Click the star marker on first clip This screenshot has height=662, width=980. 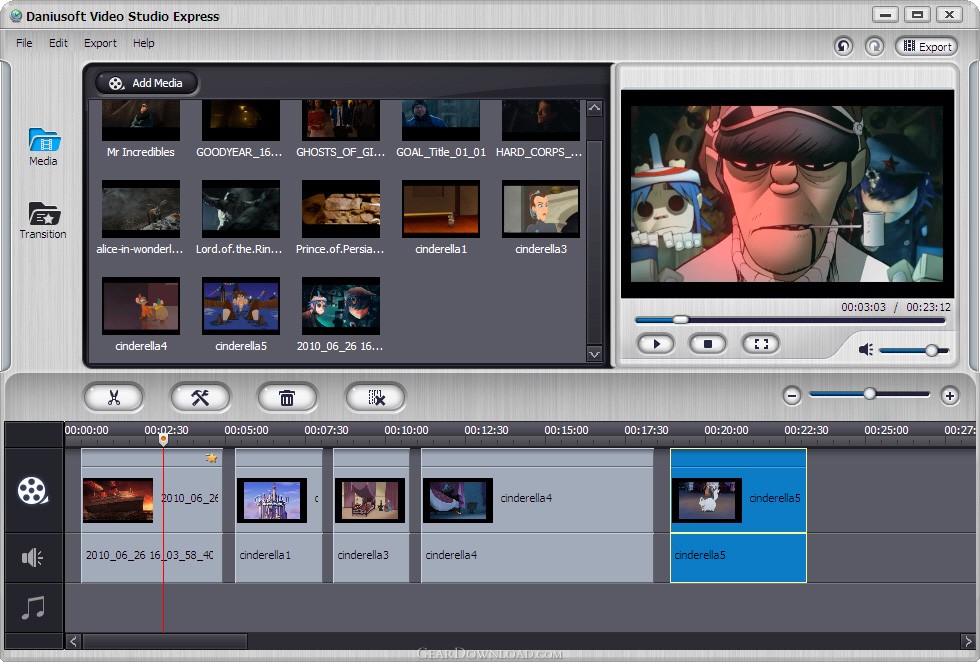click(211, 458)
